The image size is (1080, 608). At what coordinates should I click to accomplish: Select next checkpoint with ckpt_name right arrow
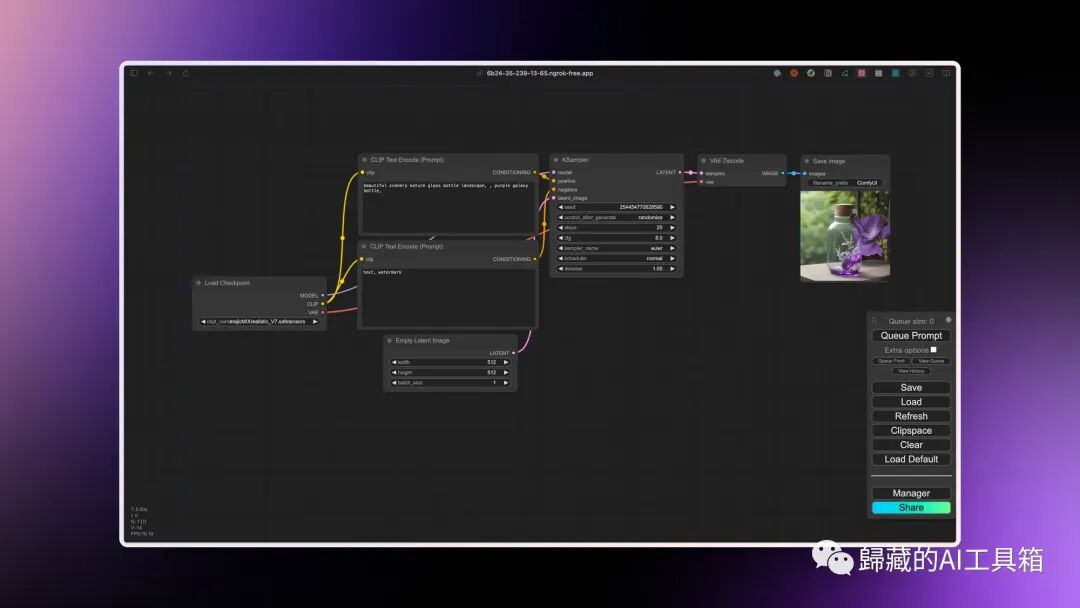click(x=315, y=322)
